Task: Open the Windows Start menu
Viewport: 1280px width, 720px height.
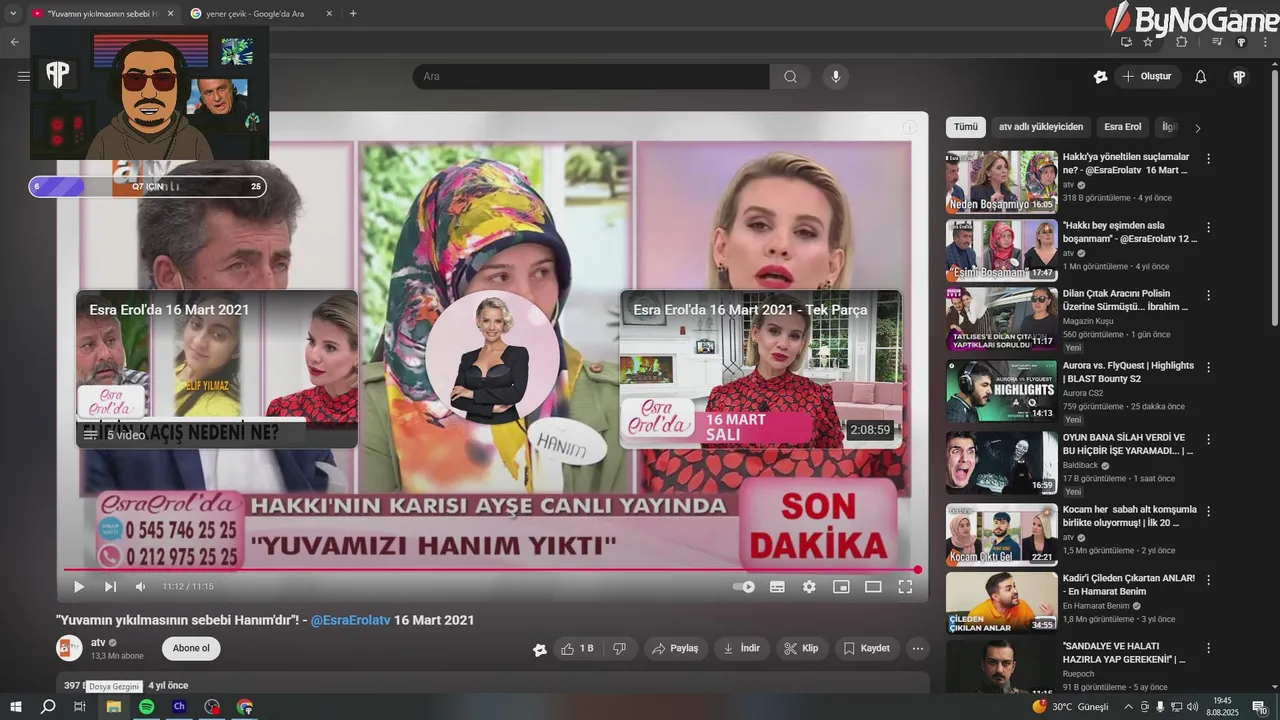Action: (15, 707)
